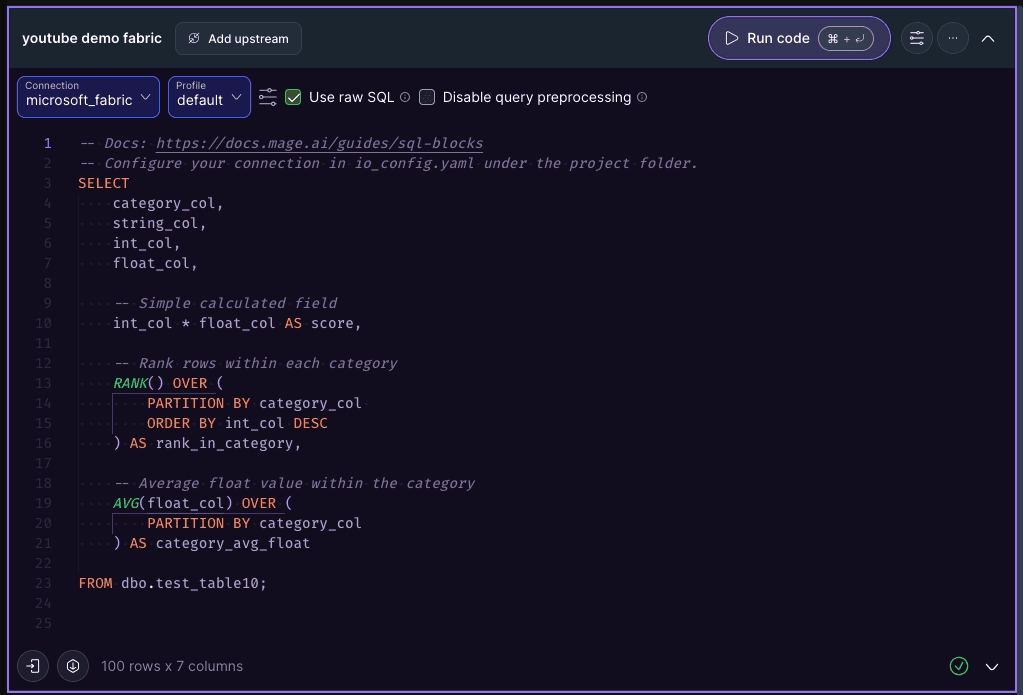Click rank_in_category alias
1023x695 pixels.
pos(224,443)
